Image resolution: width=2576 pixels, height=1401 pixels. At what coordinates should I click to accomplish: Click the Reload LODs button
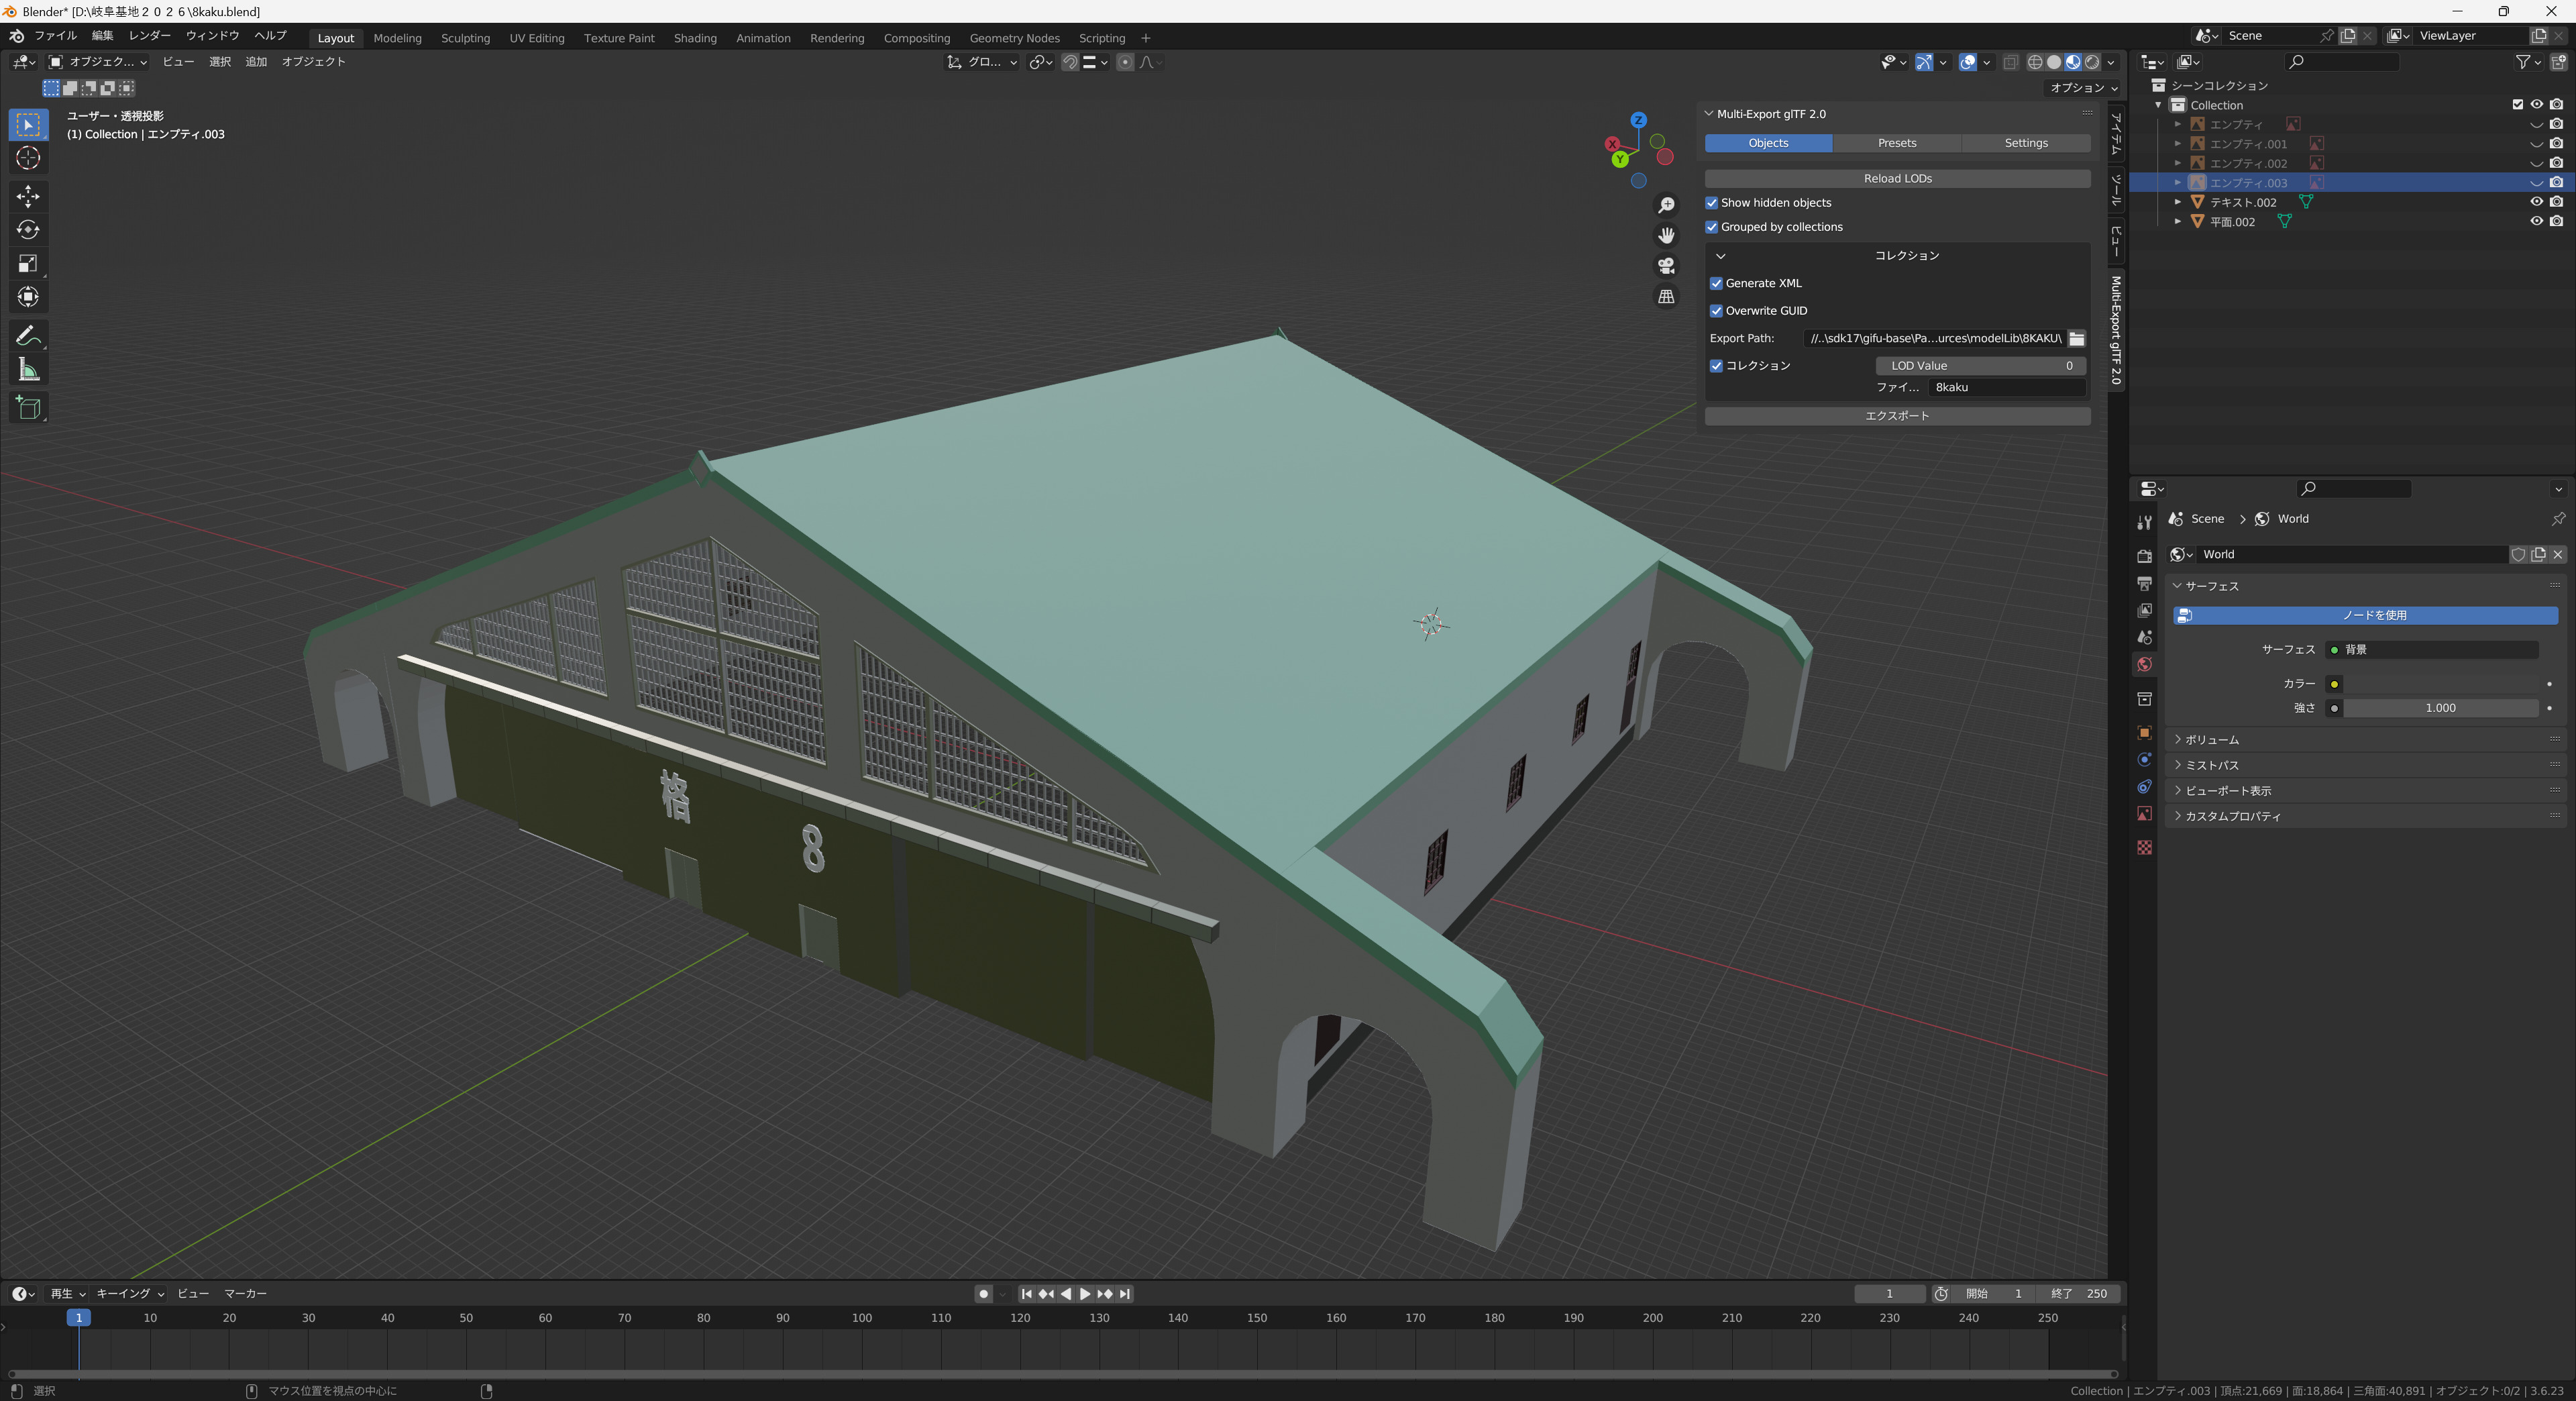click(1897, 178)
